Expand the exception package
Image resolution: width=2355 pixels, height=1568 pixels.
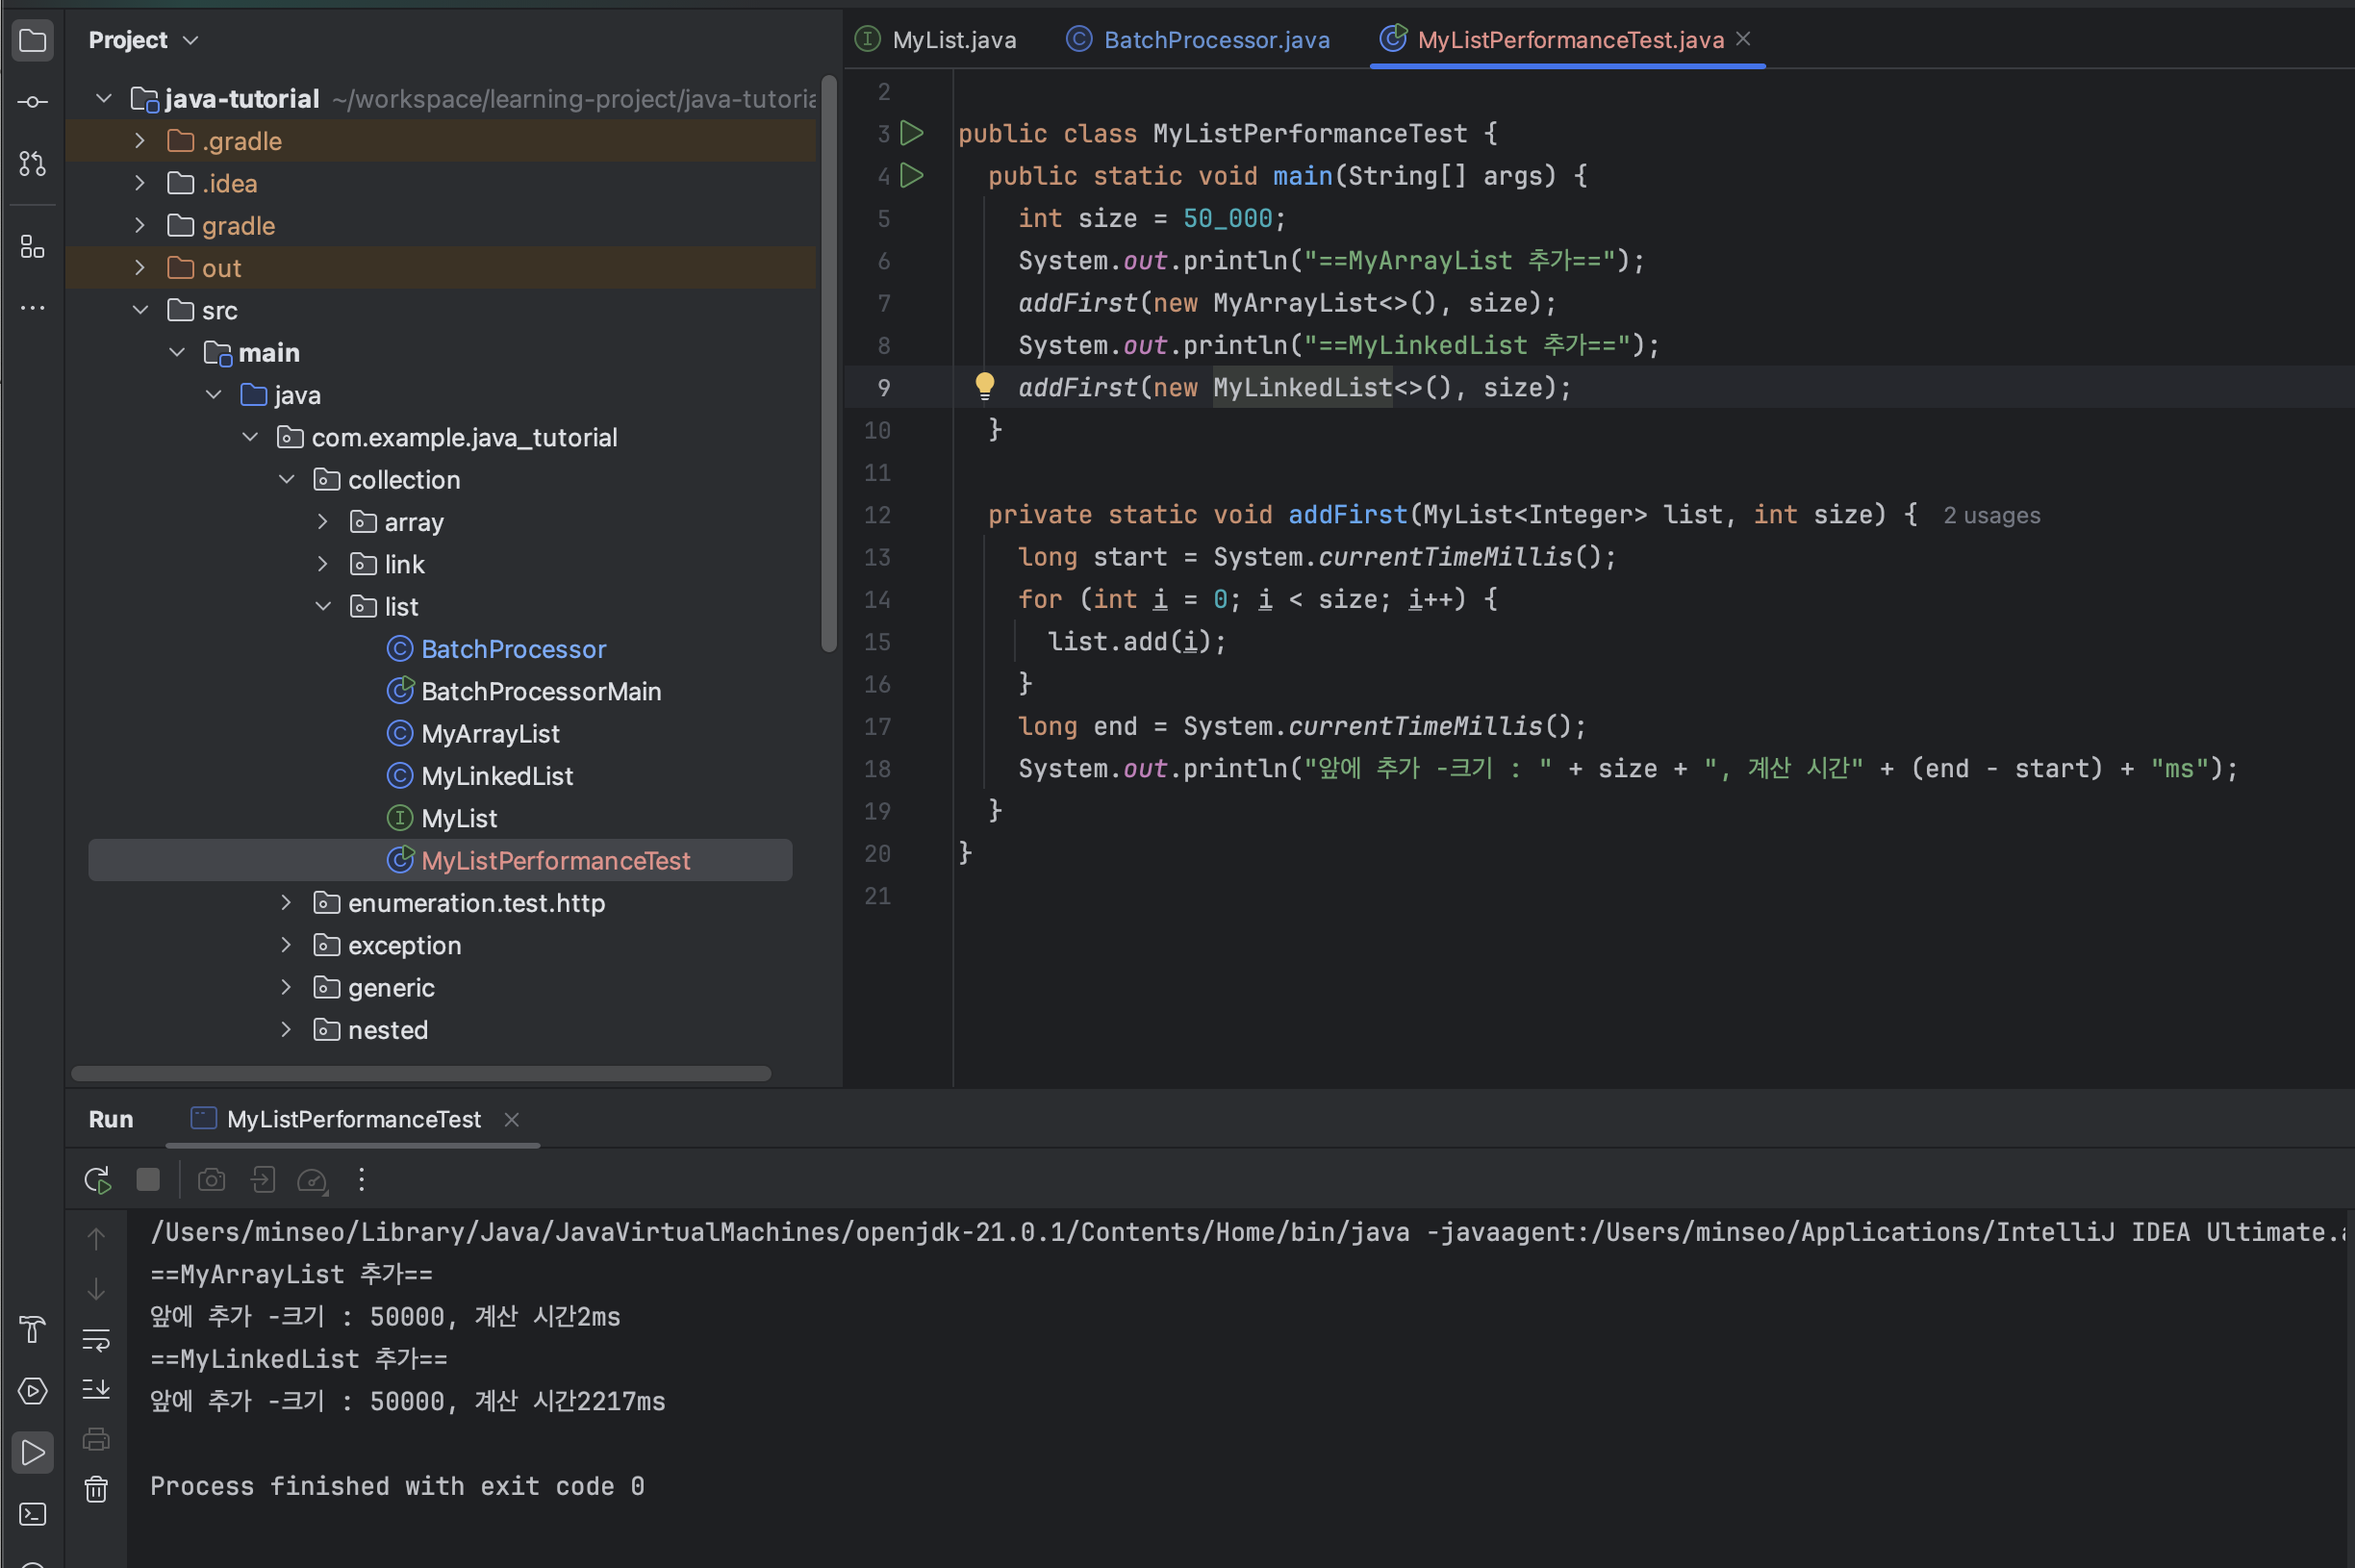(x=286, y=944)
